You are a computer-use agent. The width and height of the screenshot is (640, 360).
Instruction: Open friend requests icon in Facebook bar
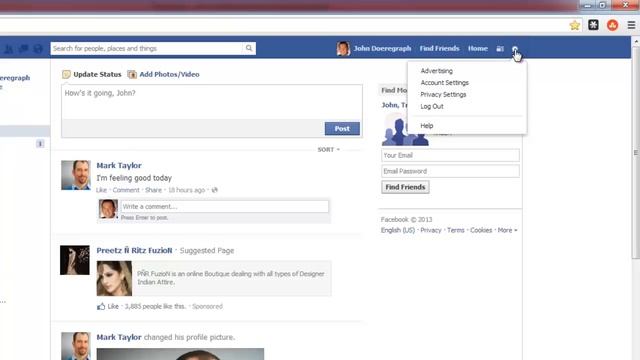(8, 49)
